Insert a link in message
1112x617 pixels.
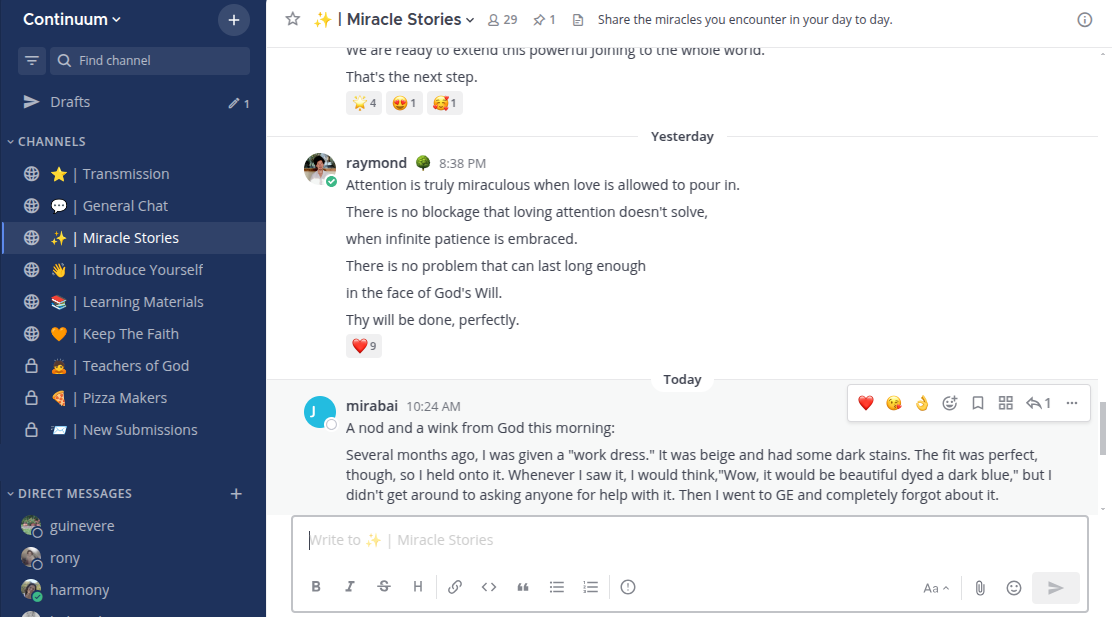(455, 587)
